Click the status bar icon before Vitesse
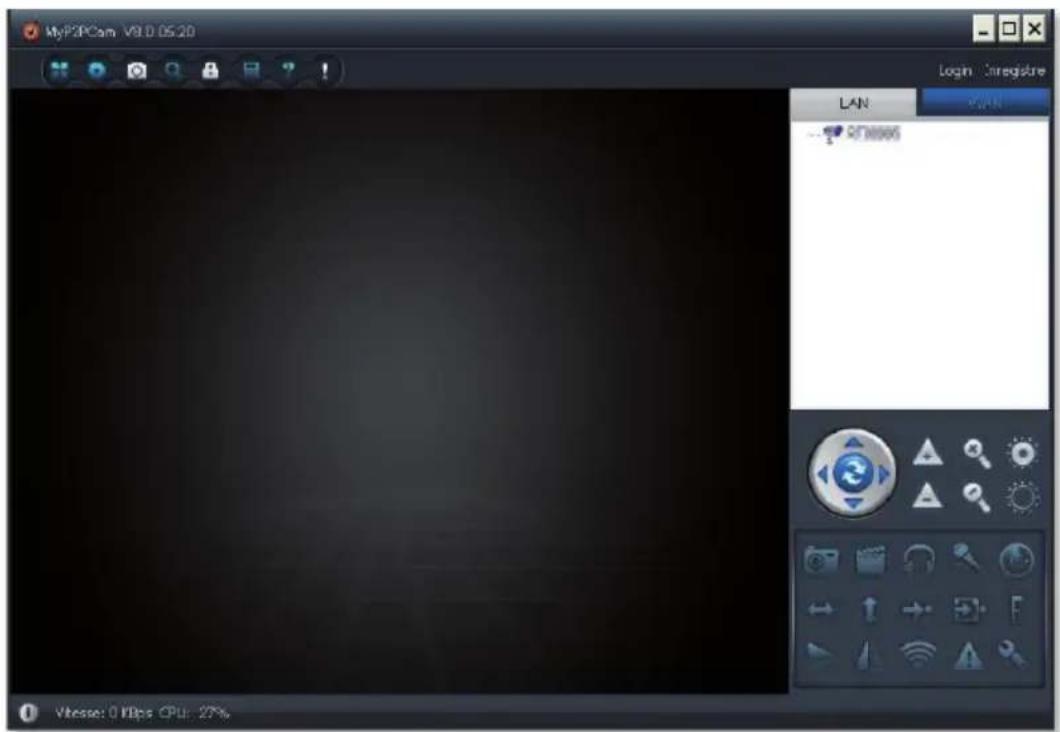1060x732 pixels. [28, 712]
